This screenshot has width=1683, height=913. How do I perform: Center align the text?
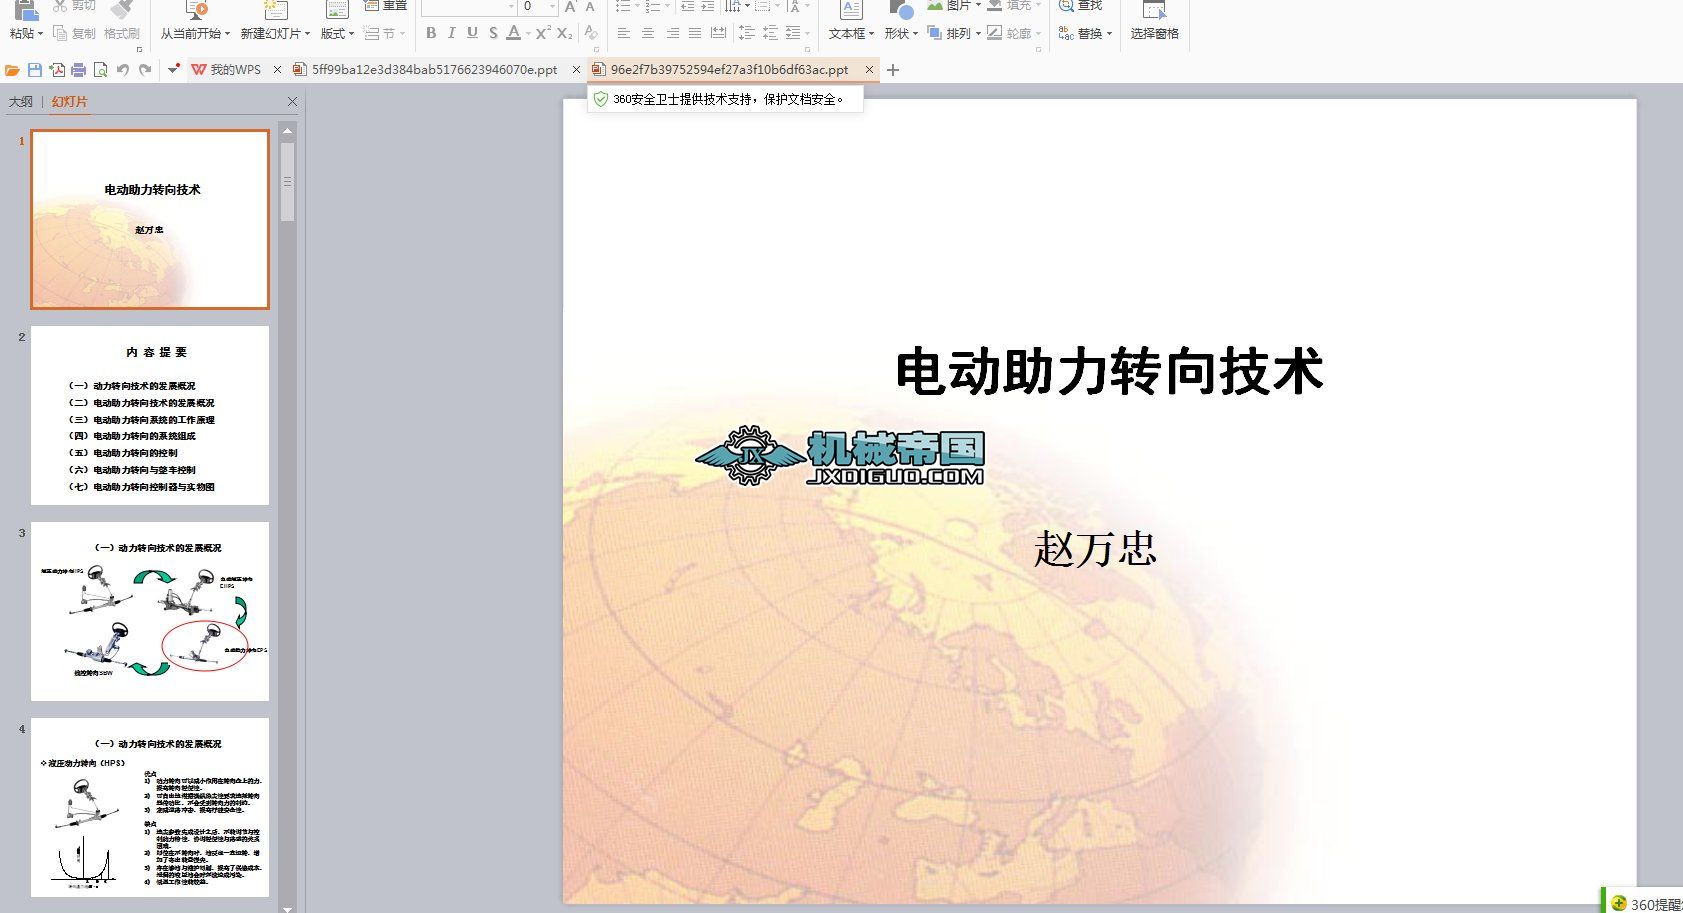[x=648, y=33]
